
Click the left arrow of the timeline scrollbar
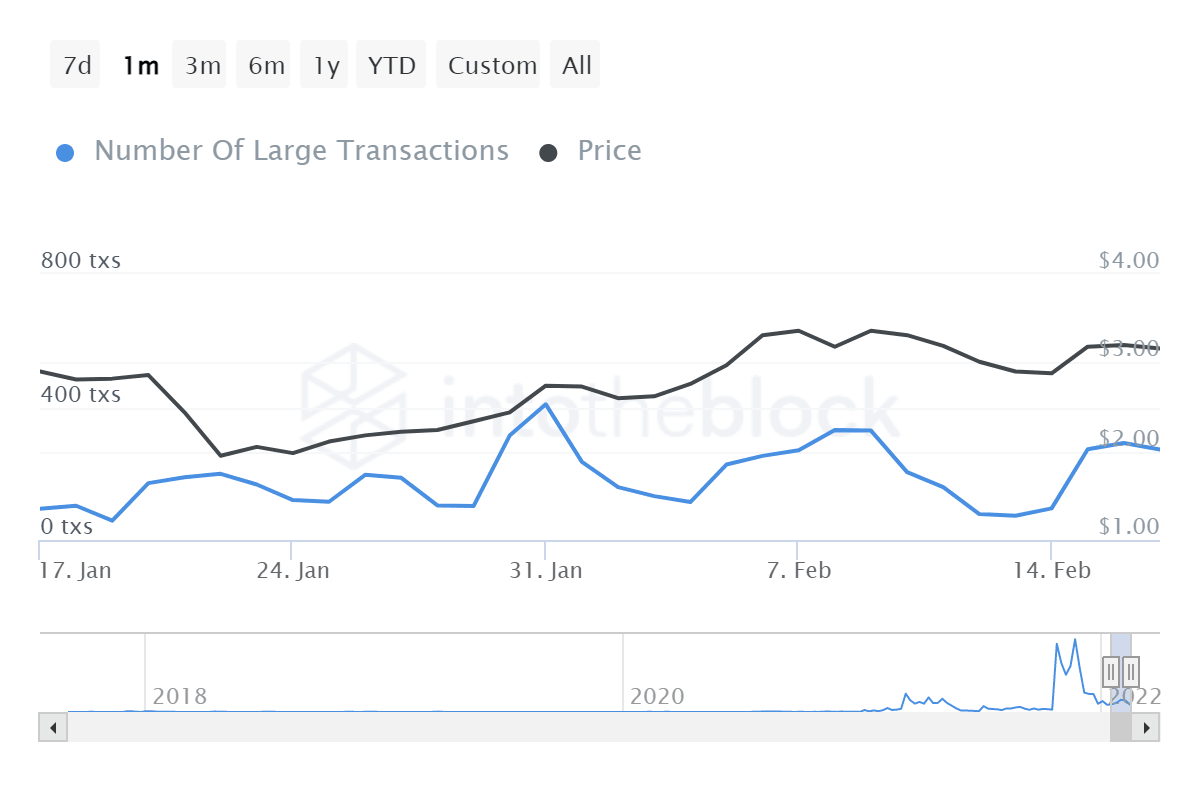pyautogui.click(x=53, y=727)
